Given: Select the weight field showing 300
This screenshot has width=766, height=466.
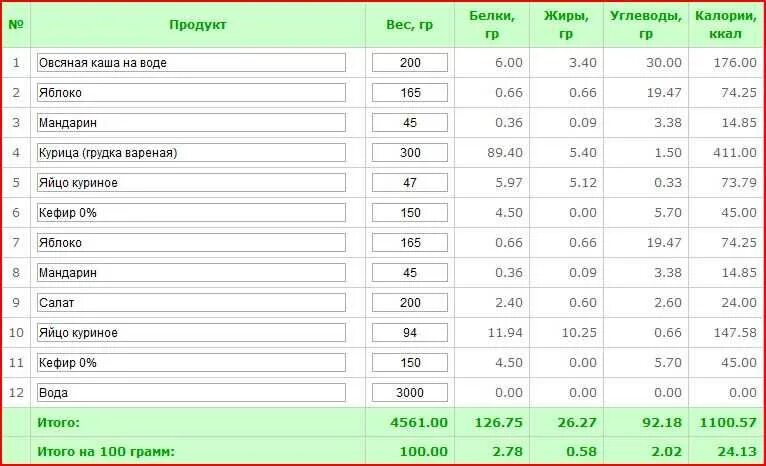Looking at the screenshot, I should point(410,153).
